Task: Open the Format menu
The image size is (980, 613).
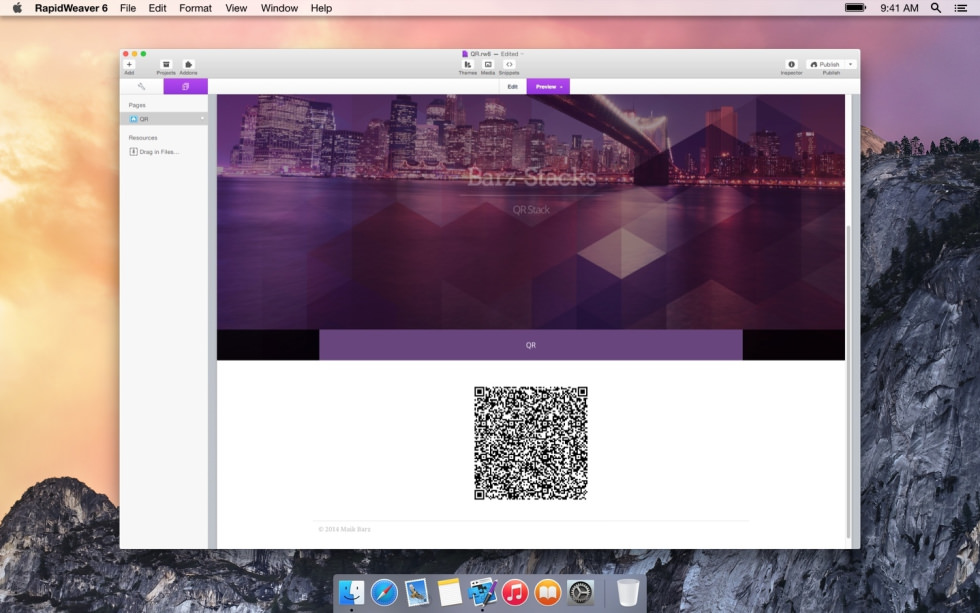Action: tap(196, 8)
